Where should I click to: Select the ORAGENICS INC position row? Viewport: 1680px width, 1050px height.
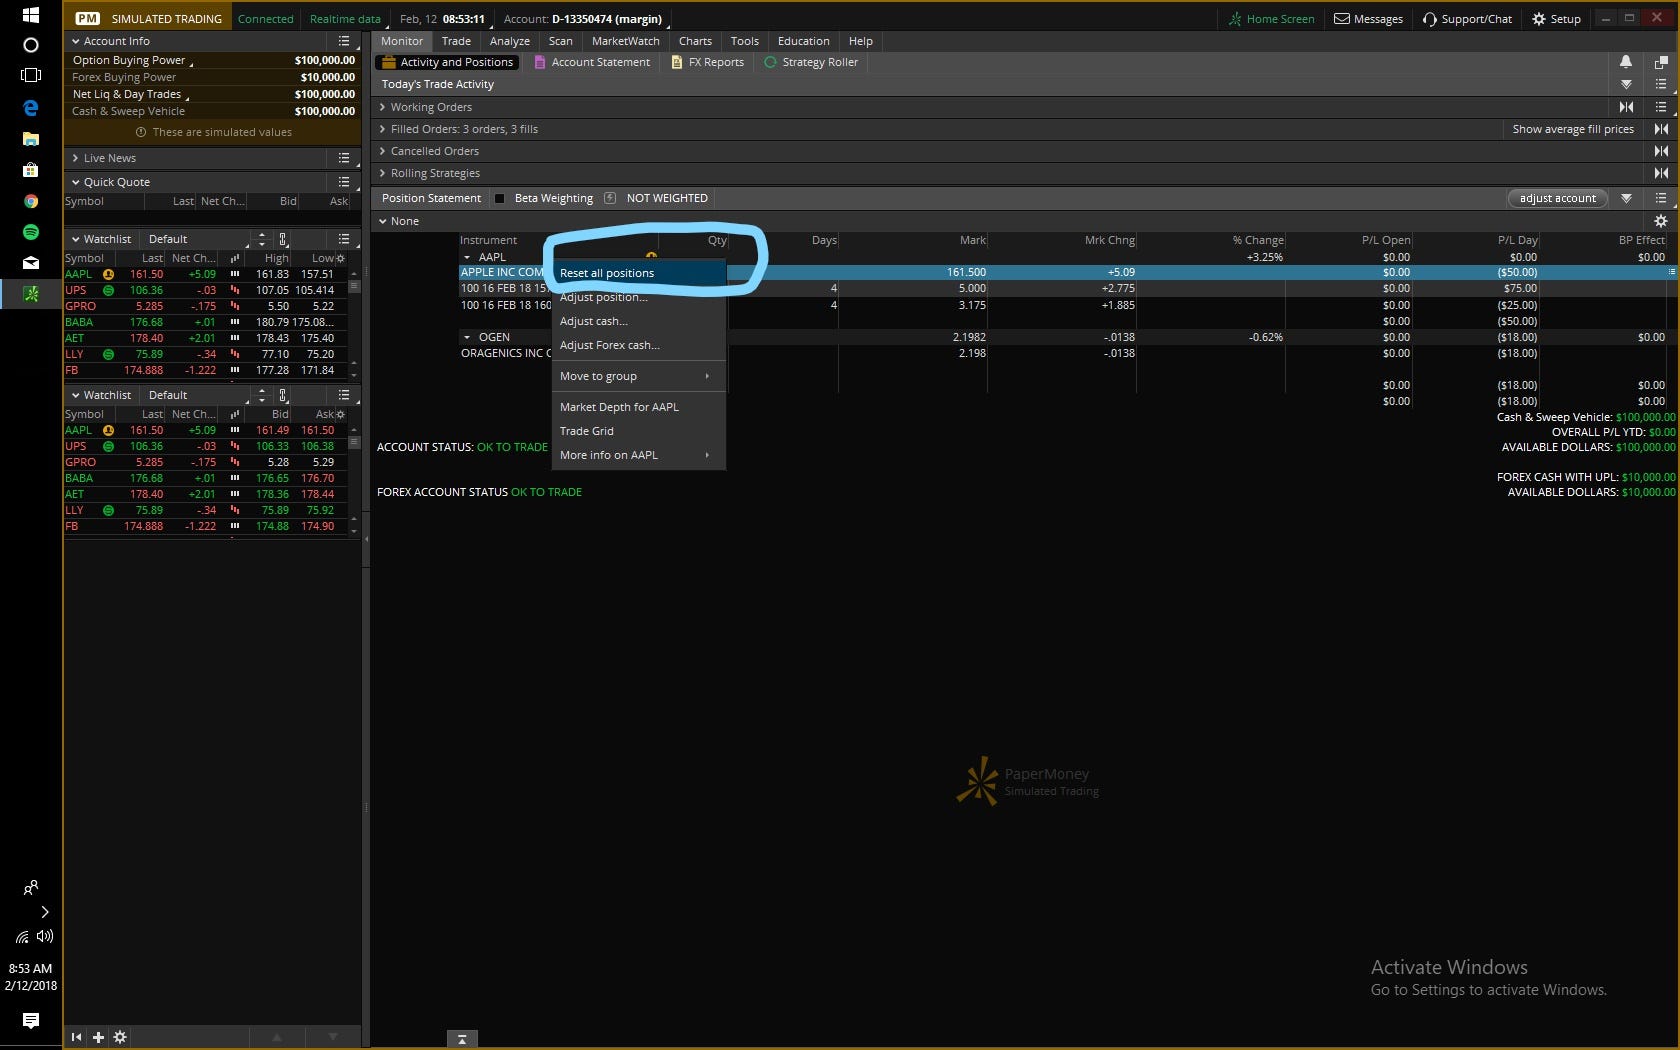pos(1066,353)
